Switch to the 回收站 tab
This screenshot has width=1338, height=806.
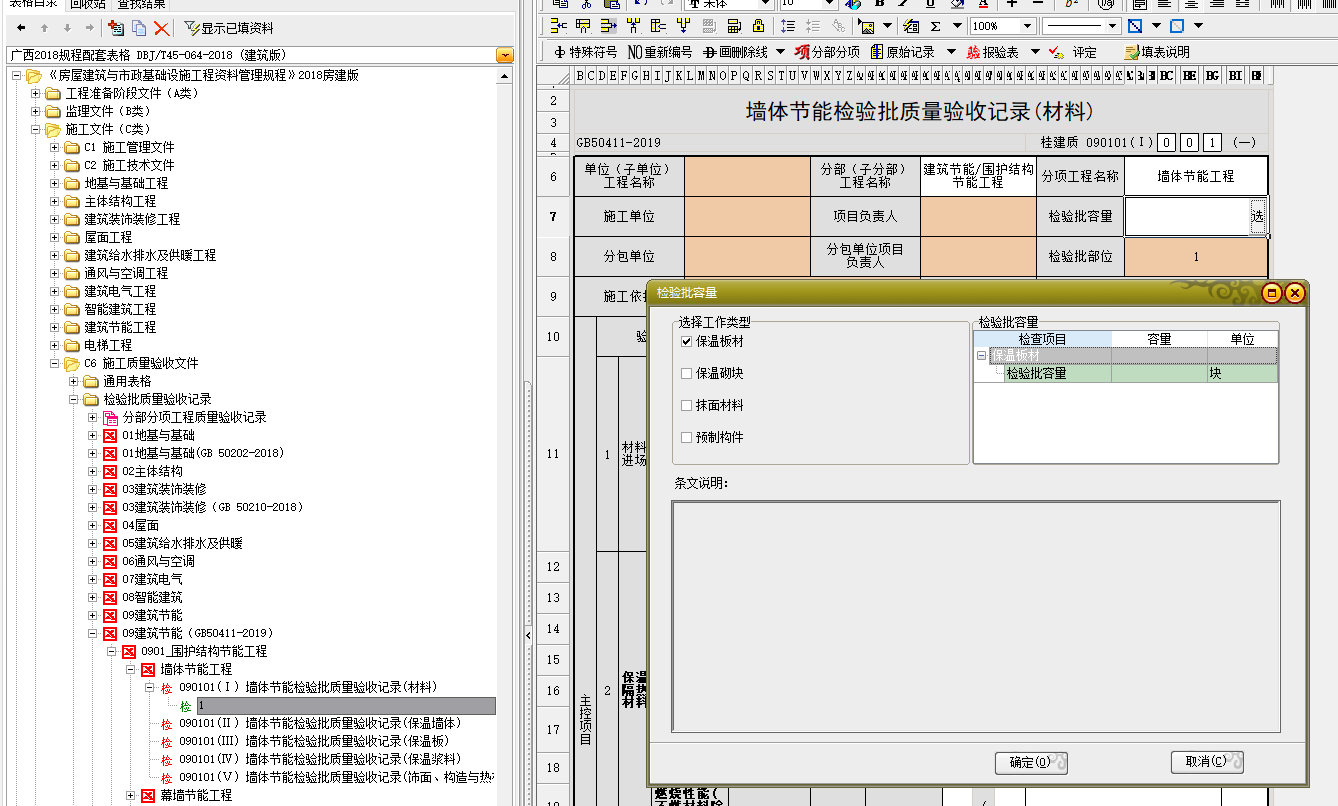coord(88,5)
